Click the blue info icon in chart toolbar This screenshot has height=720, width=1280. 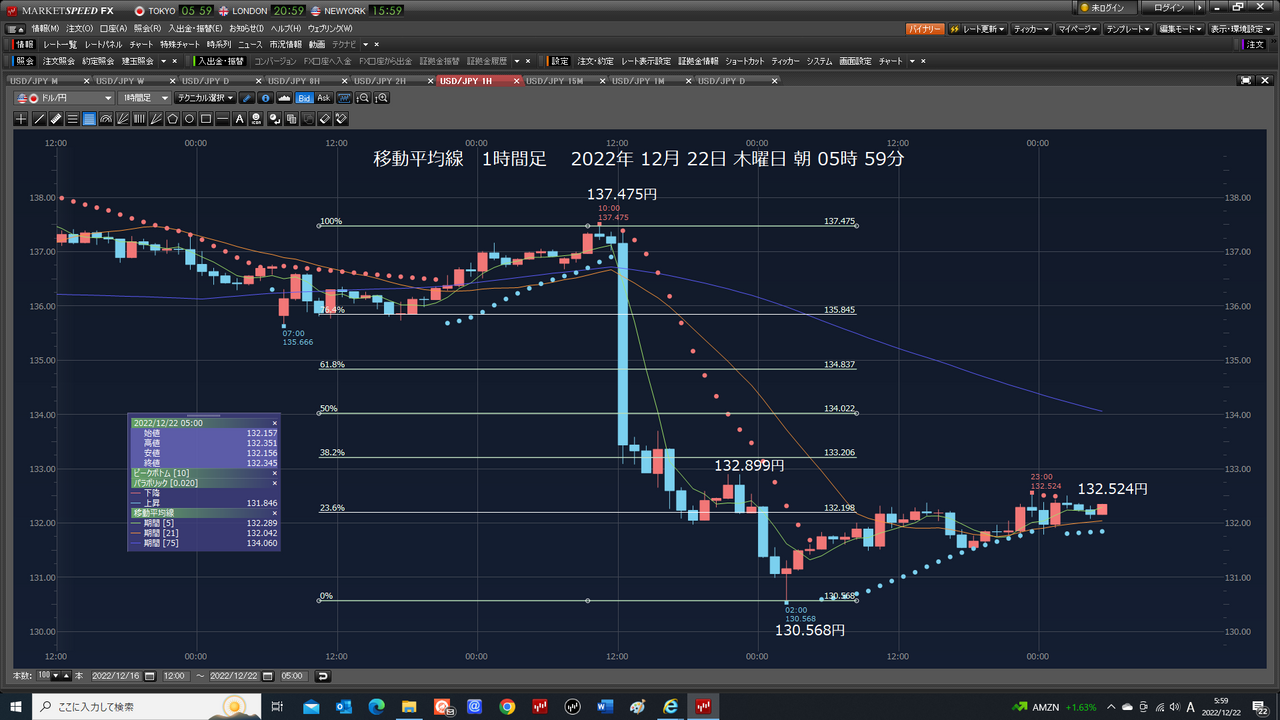(x=265, y=98)
